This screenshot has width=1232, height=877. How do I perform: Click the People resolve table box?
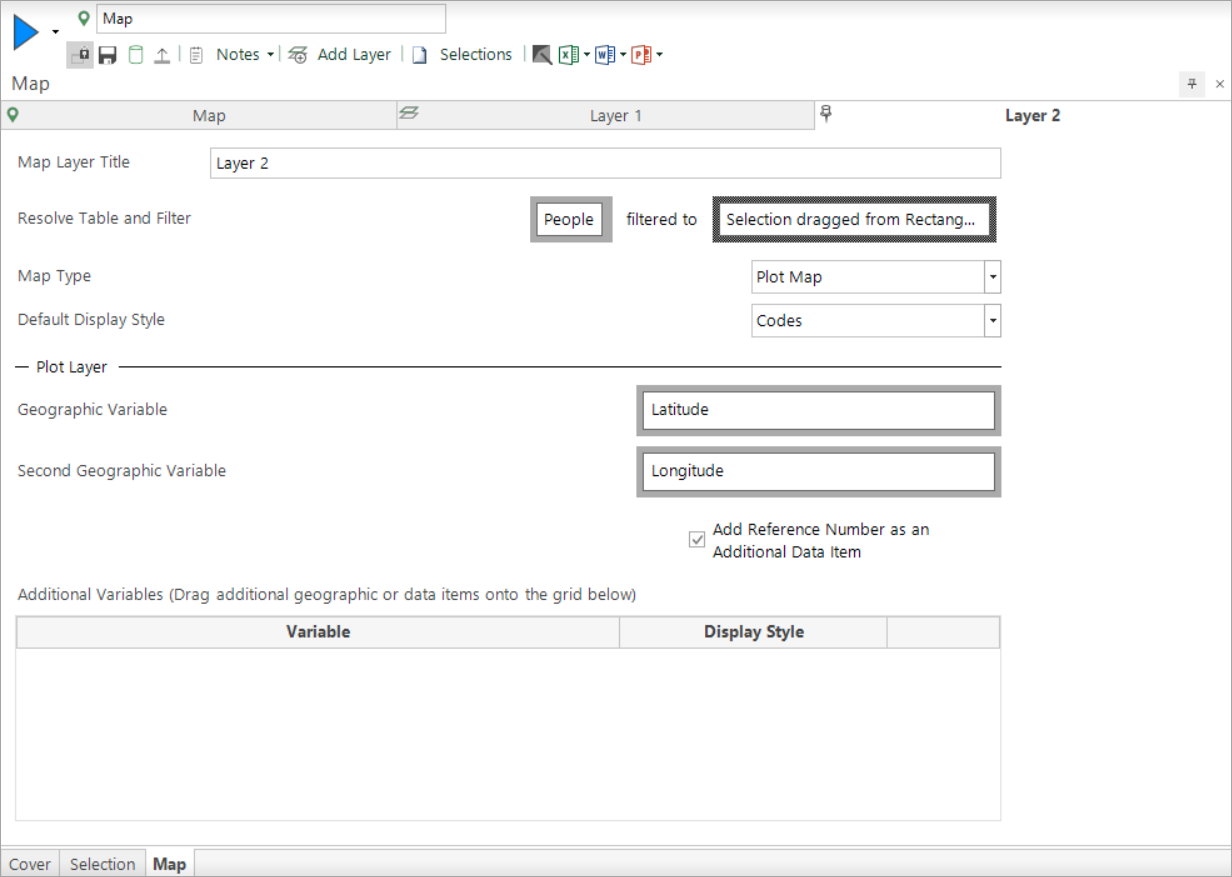570,219
